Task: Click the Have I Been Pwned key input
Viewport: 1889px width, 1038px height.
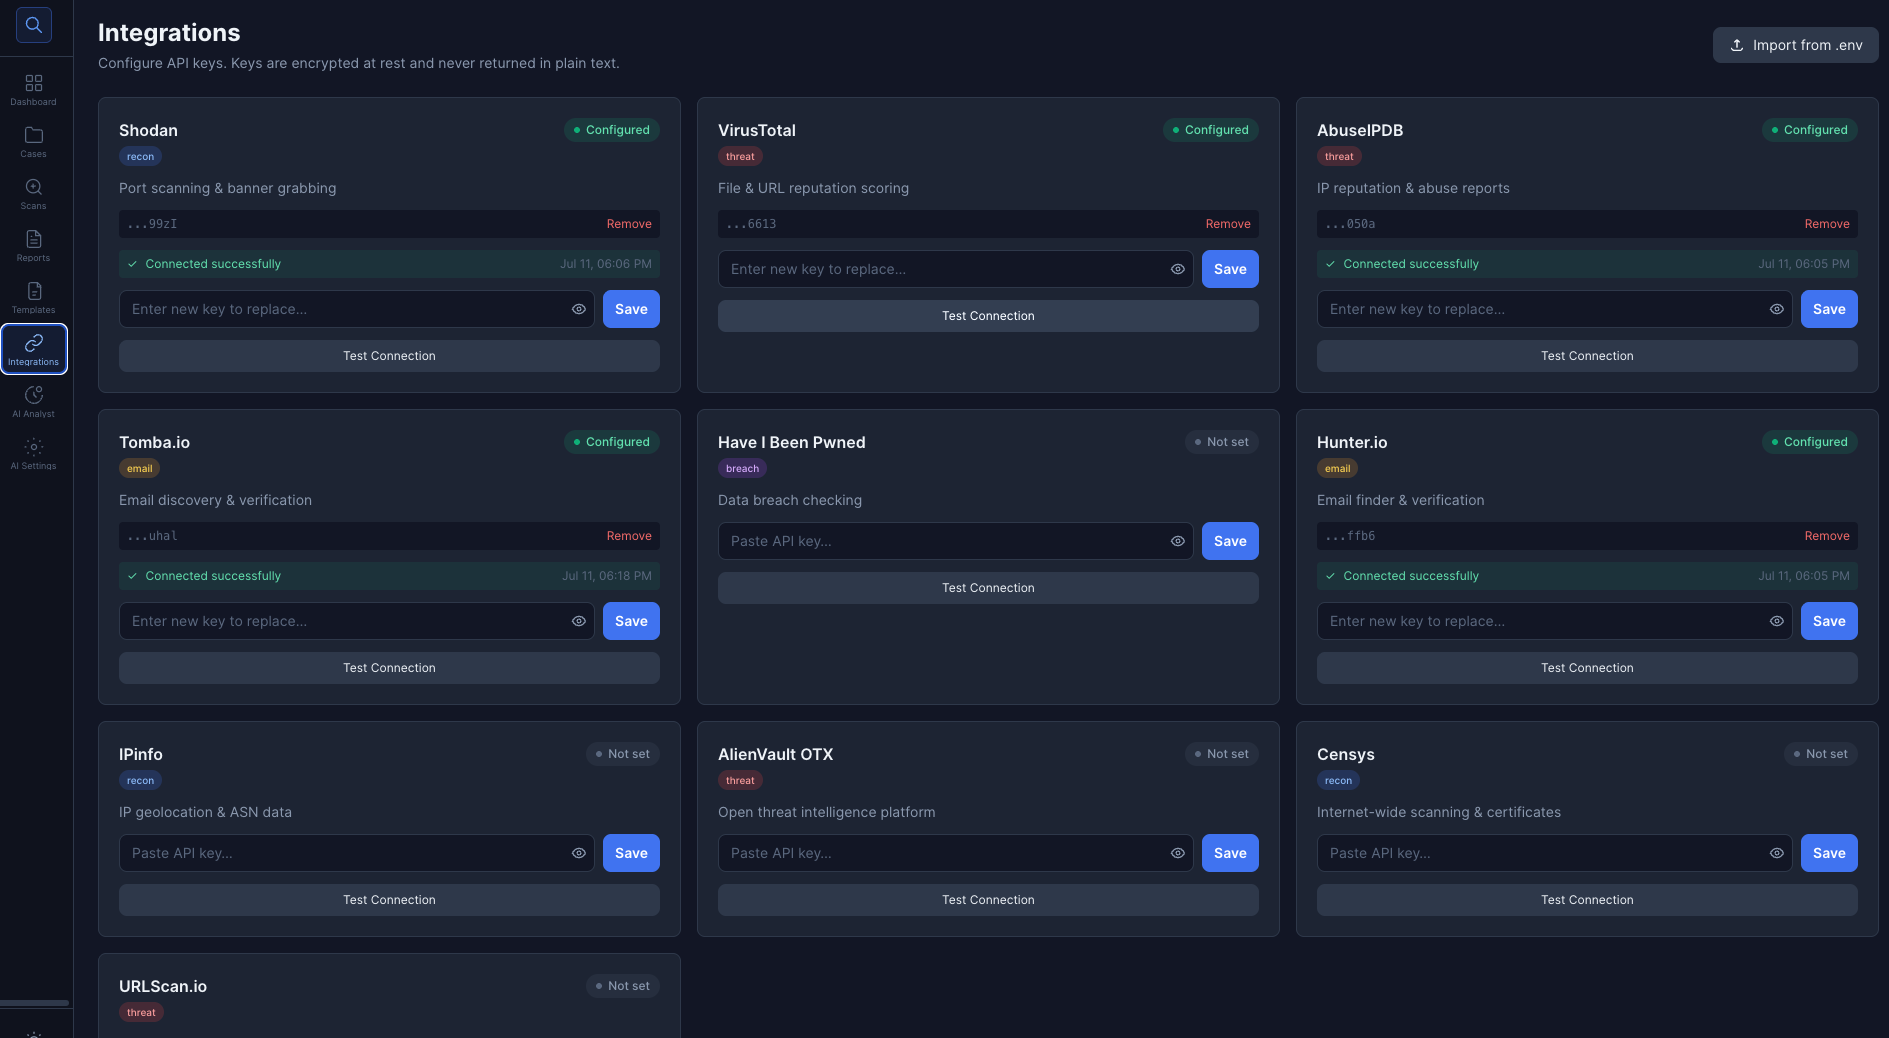Action: pos(956,541)
